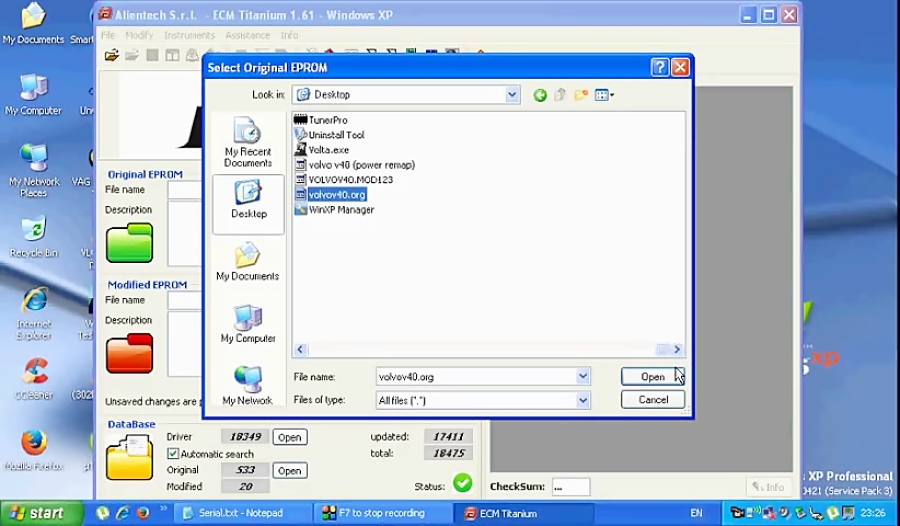The height and width of the screenshot is (526, 900).
Task: Open My Documents desktop icon
Action: pyautogui.click(x=33, y=24)
